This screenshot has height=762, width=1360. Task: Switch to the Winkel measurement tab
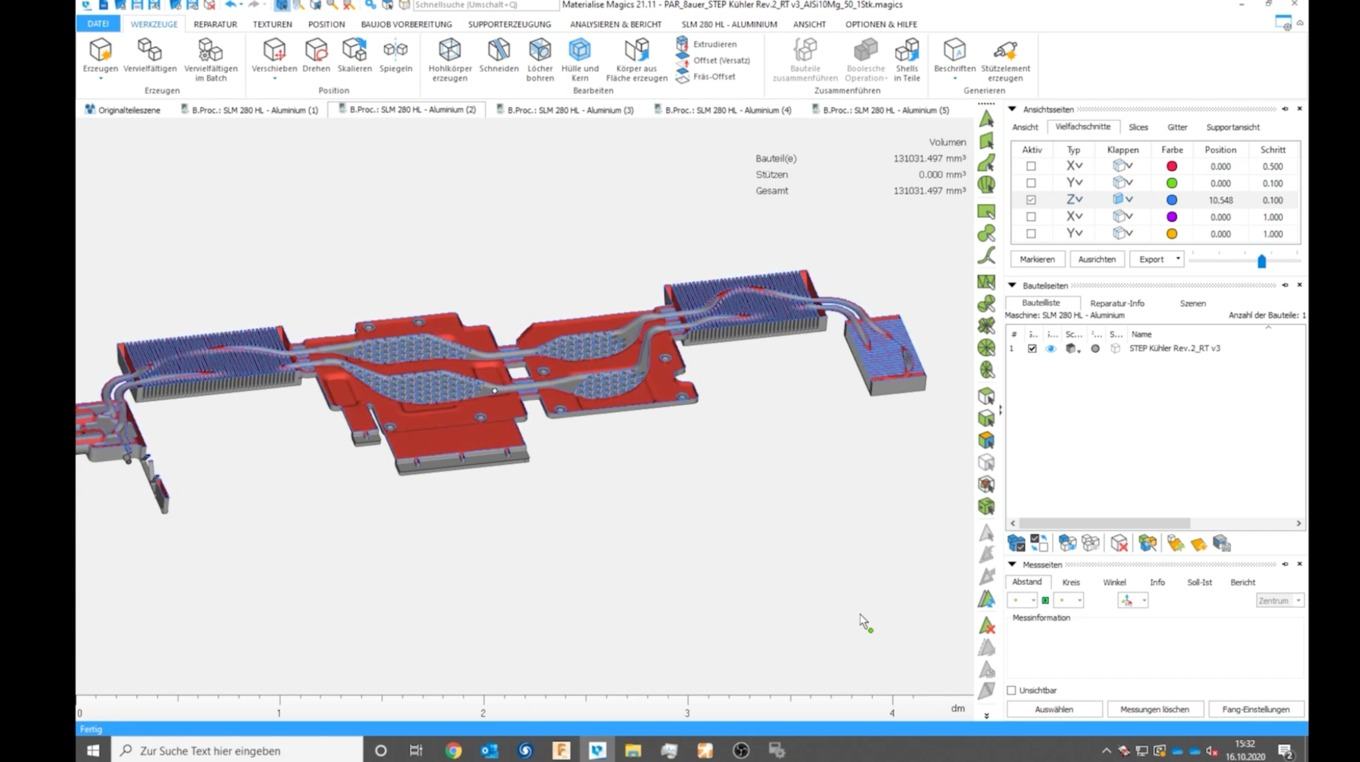[1114, 582]
